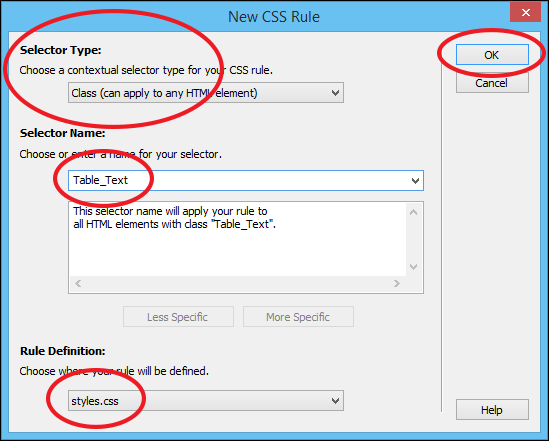Click the description box scroll up arrow

(x=414, y=212)
